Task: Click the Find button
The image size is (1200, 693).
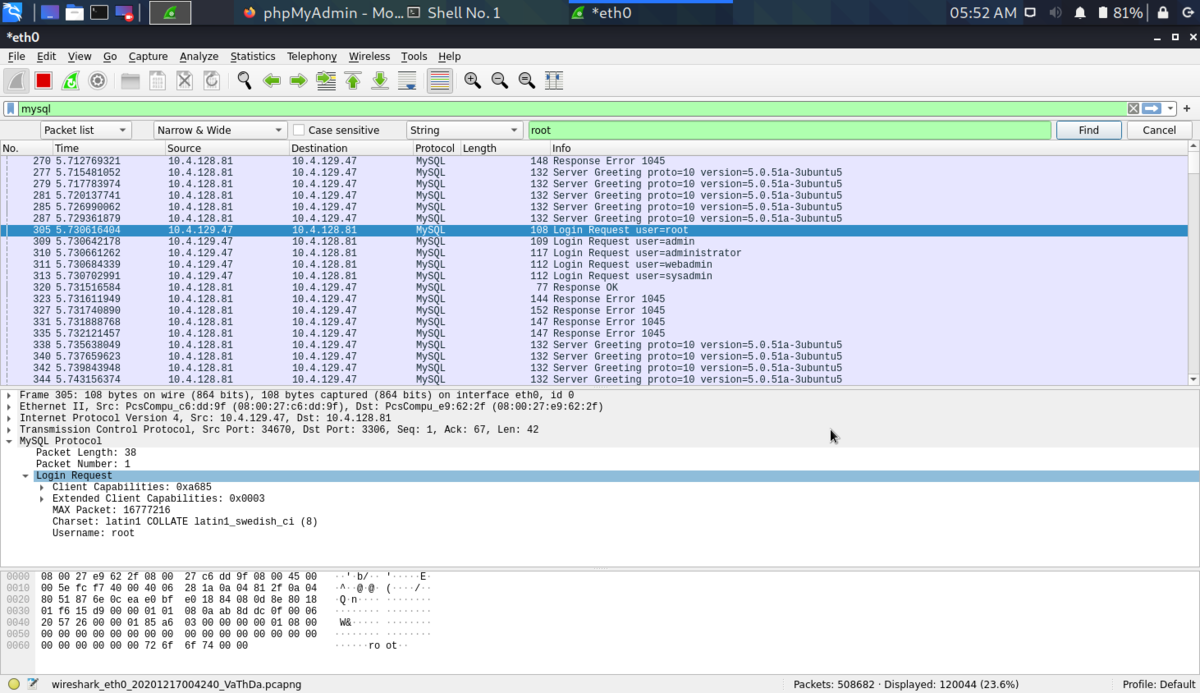Action: click(x=1089, y=130)
